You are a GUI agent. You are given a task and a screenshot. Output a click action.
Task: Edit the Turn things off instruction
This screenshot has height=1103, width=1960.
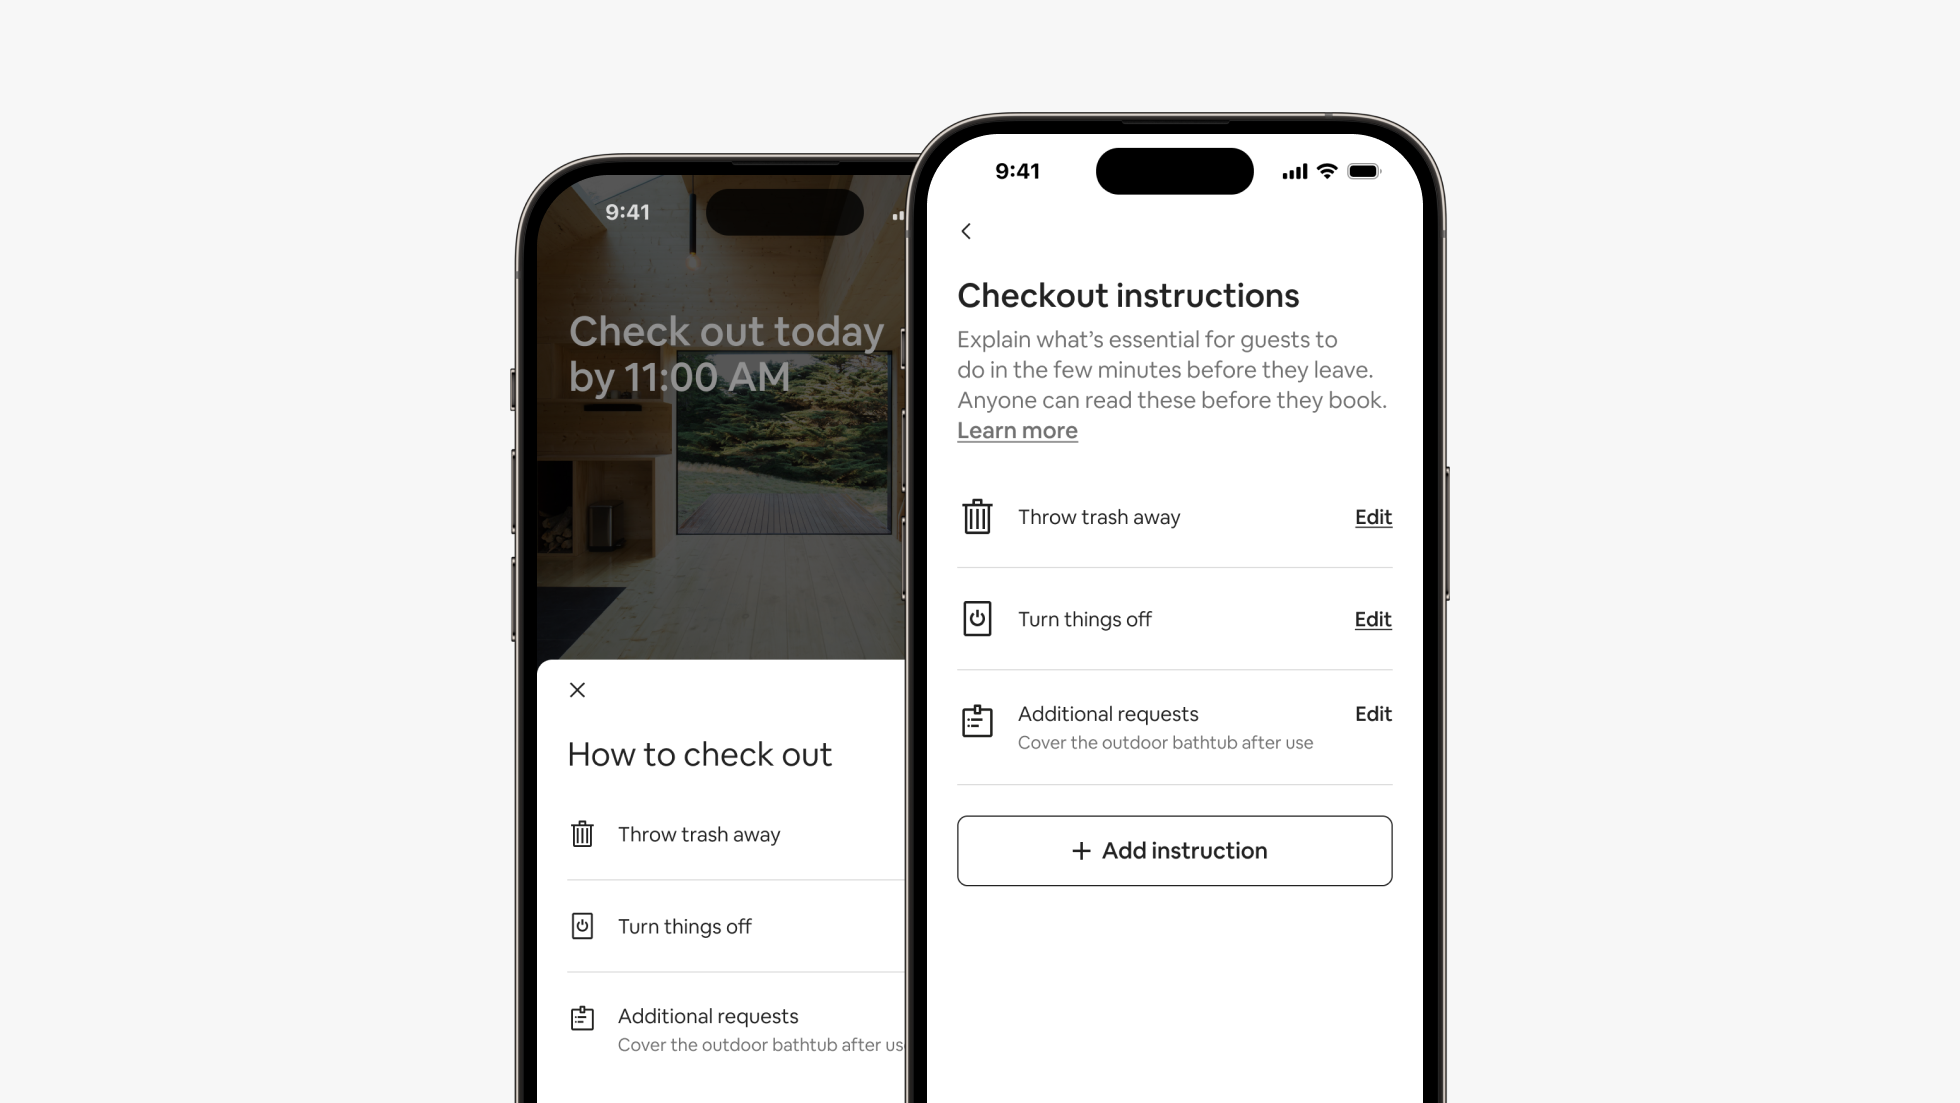click(1372, 618)
